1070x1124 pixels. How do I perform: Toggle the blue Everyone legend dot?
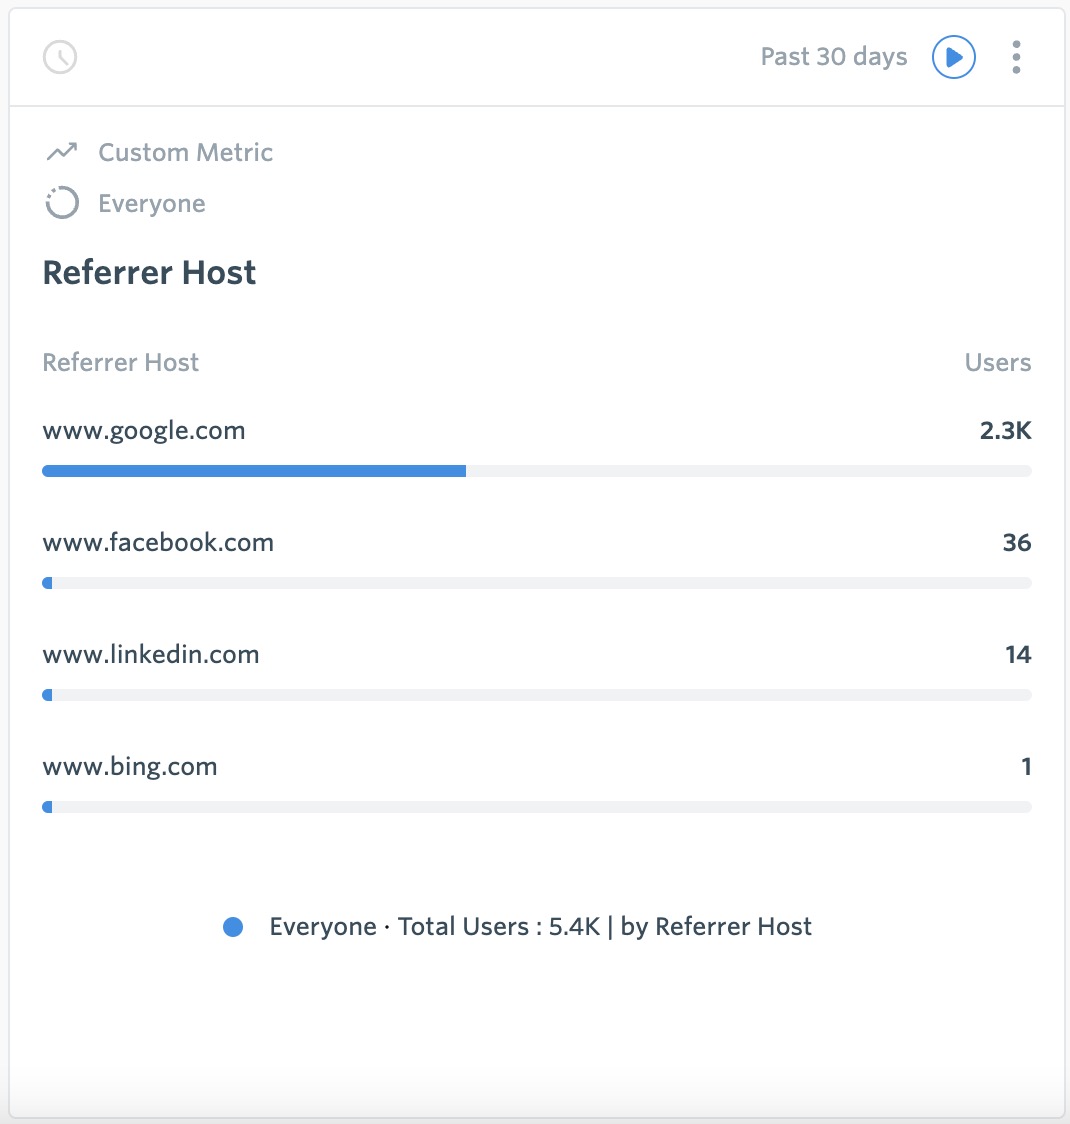pyautogui.click(x=233, y=927)
